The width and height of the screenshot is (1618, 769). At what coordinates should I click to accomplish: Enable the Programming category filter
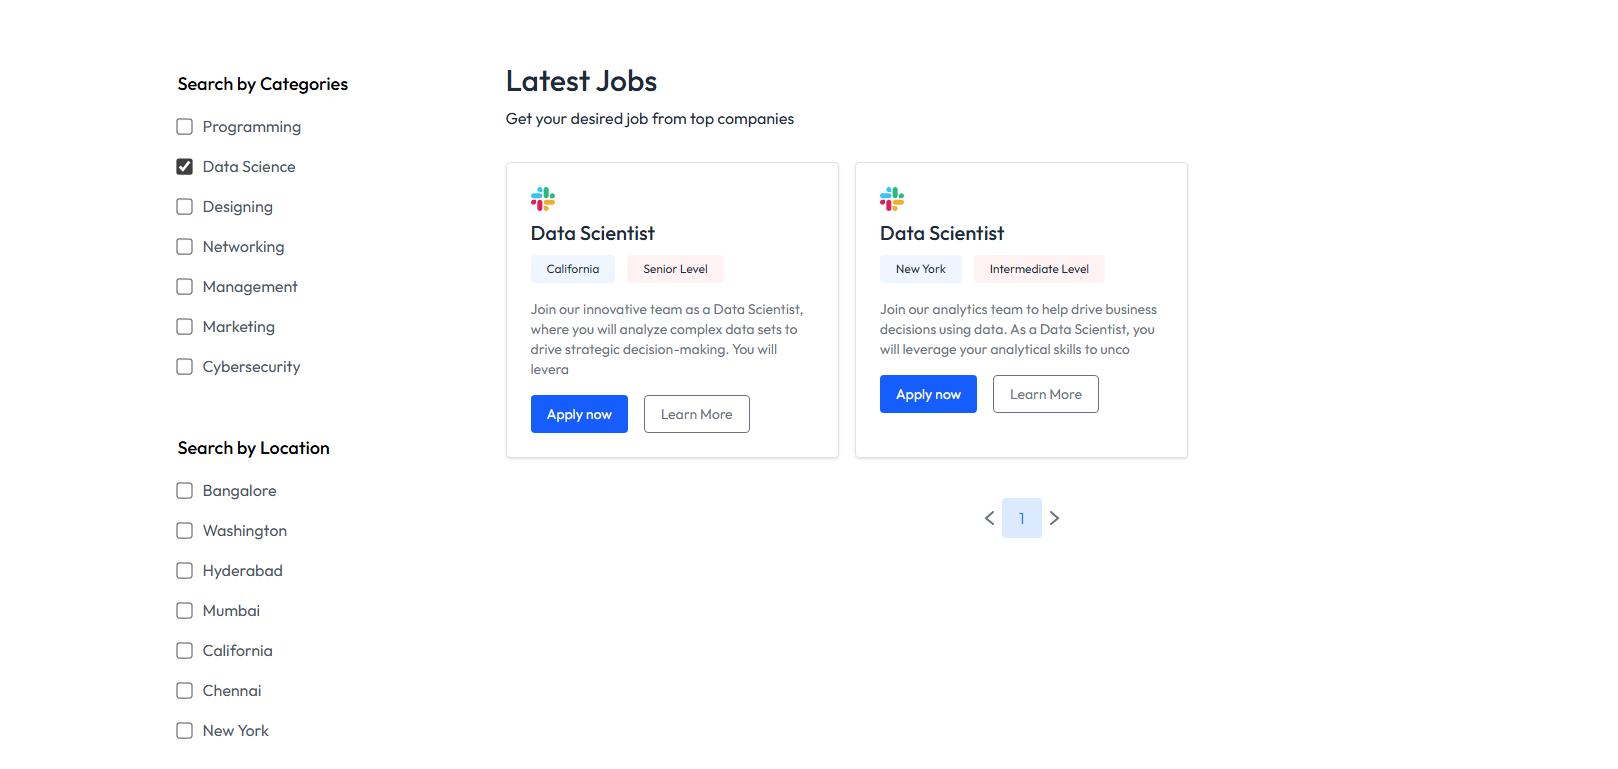185,127
